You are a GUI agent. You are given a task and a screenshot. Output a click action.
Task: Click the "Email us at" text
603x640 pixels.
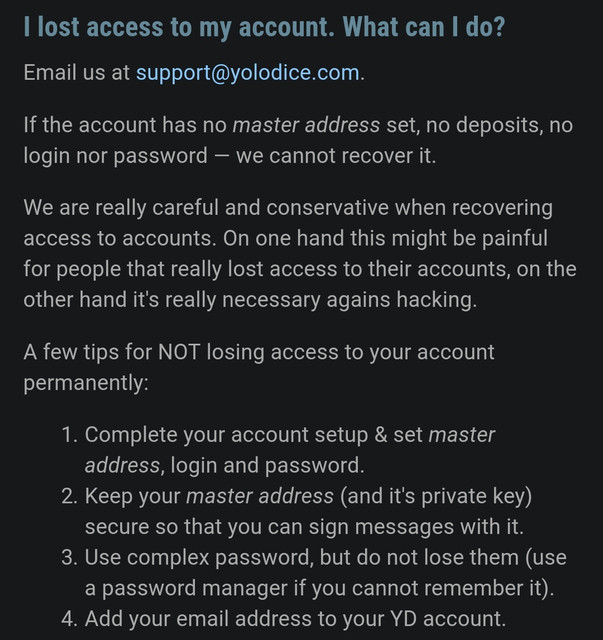click(76, 73)
